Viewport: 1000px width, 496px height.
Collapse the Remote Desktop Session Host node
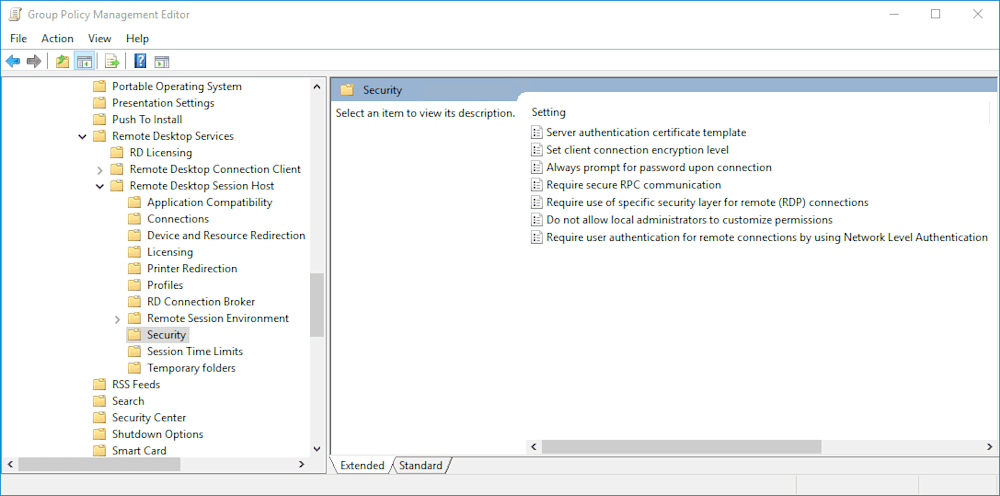point(99,186)
